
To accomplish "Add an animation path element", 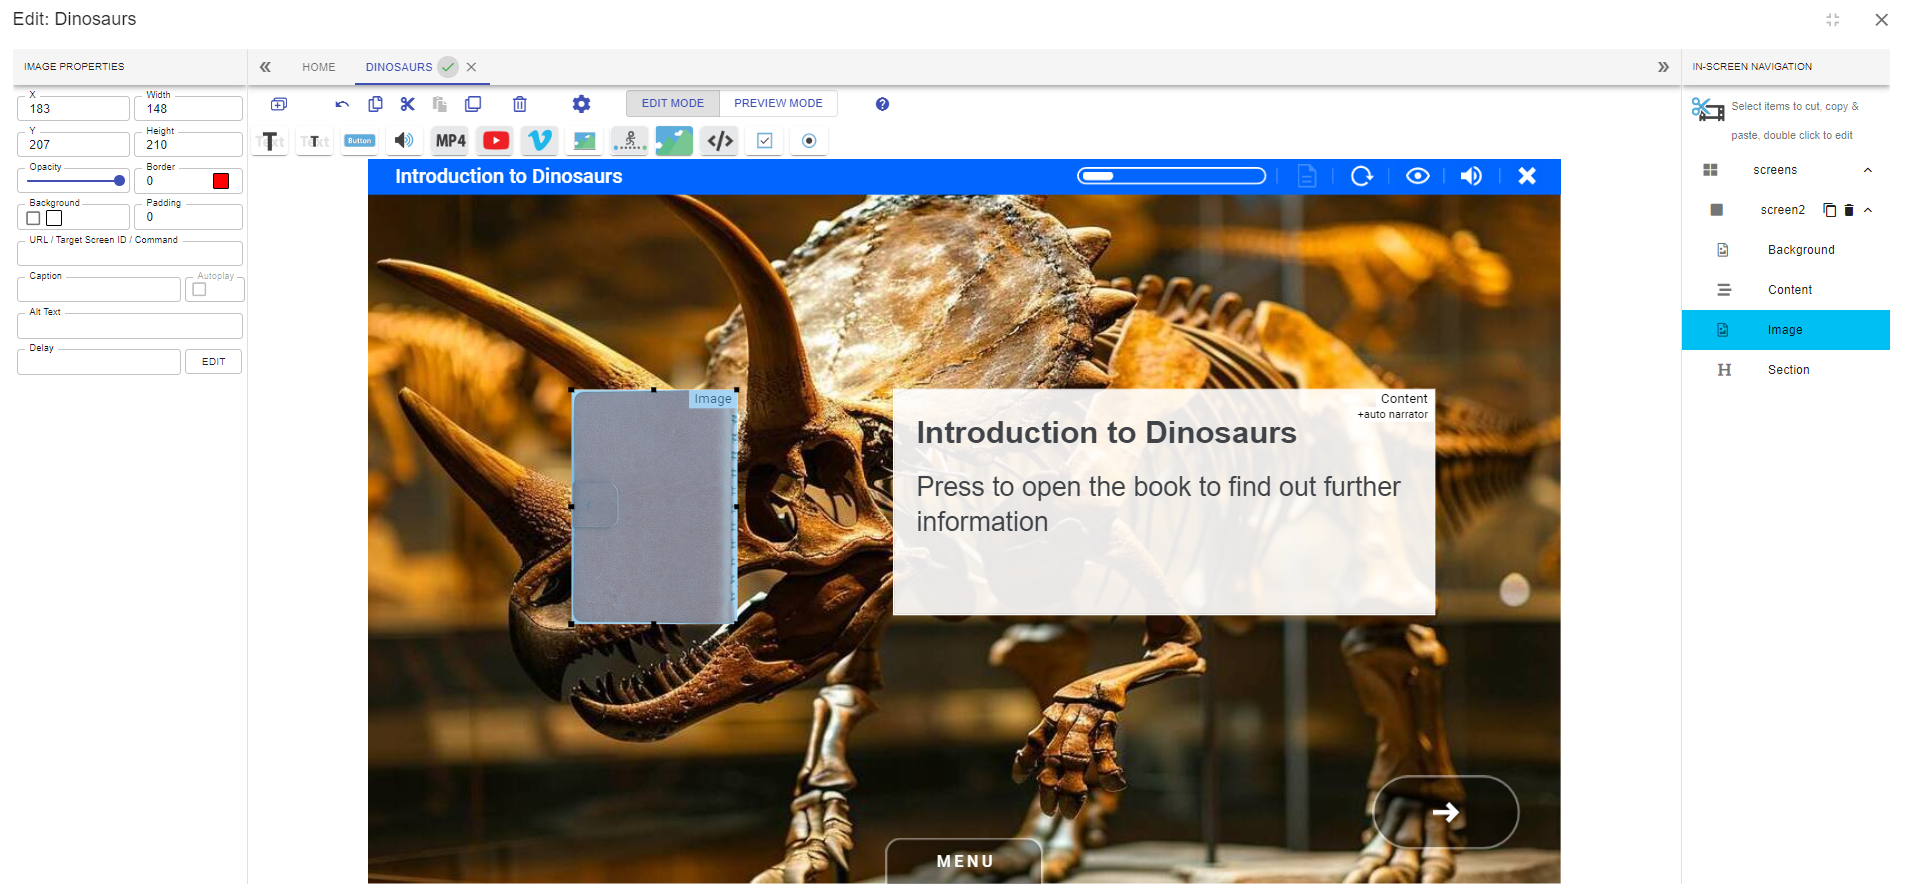I will 629,141.
